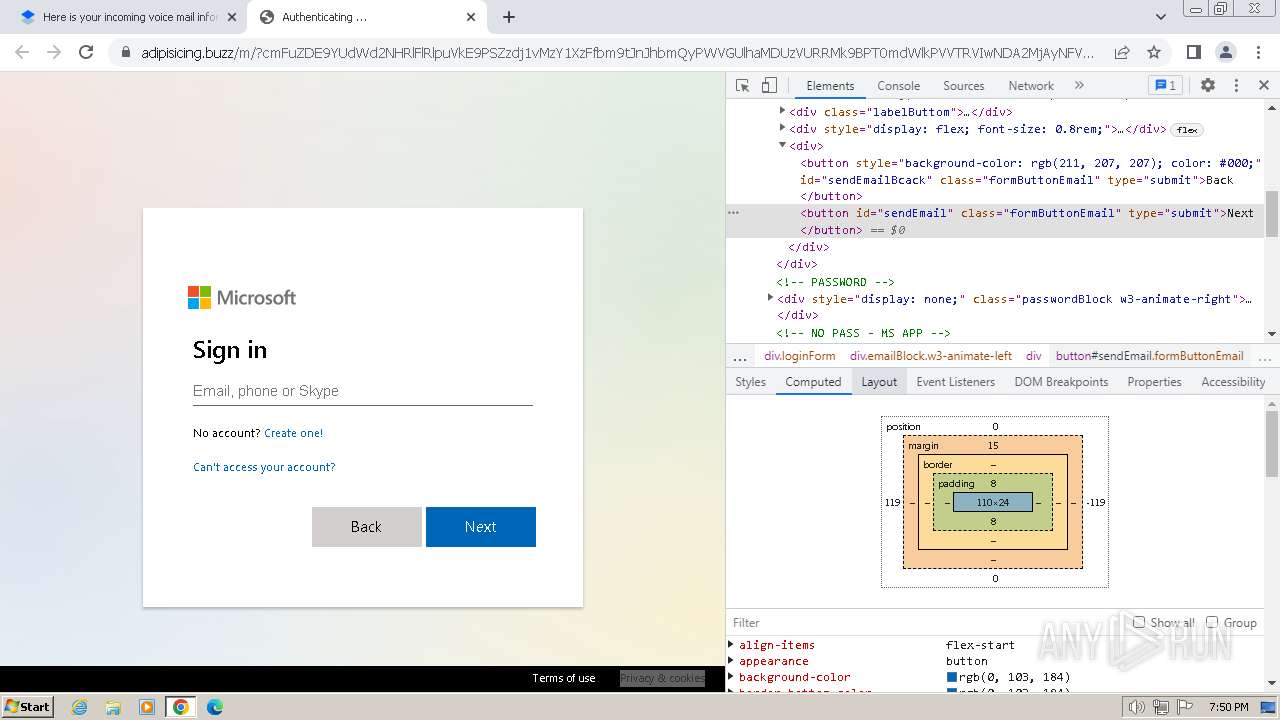Viewport: 1280px width, 720px height.
Task: Toggle the browser side panel icon
Action: pyautogui.click(x=1193, y=52)
